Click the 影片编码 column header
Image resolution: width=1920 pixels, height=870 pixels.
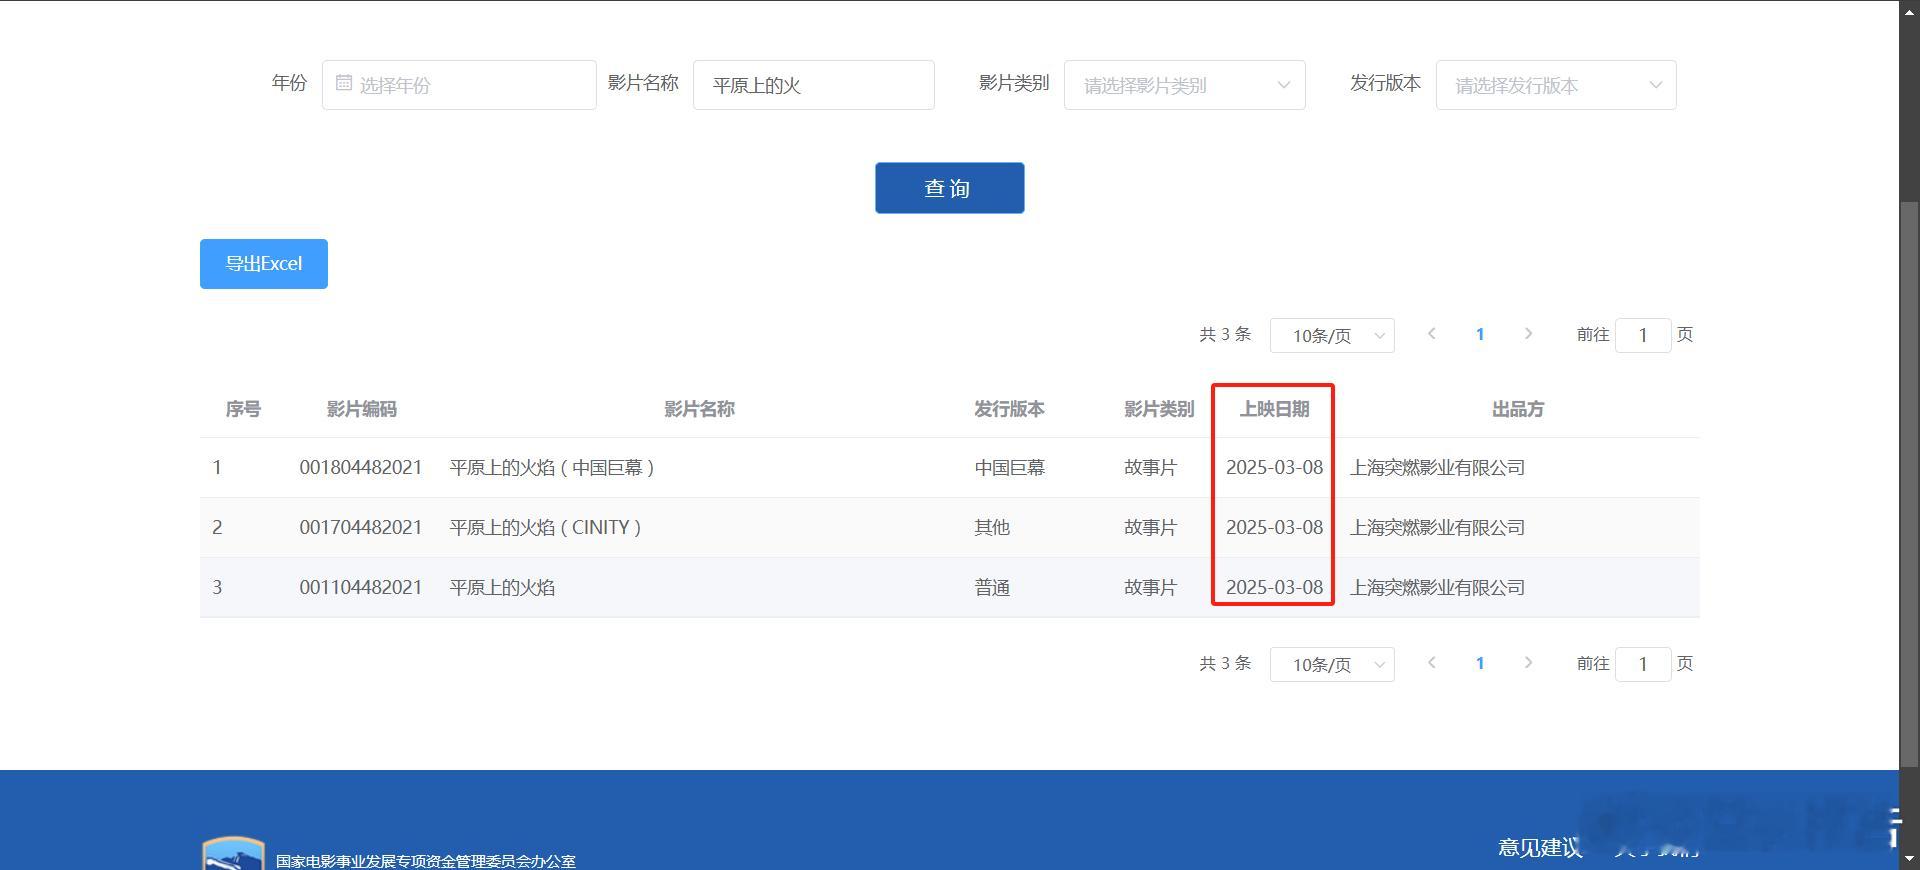(x=362, y=409)
